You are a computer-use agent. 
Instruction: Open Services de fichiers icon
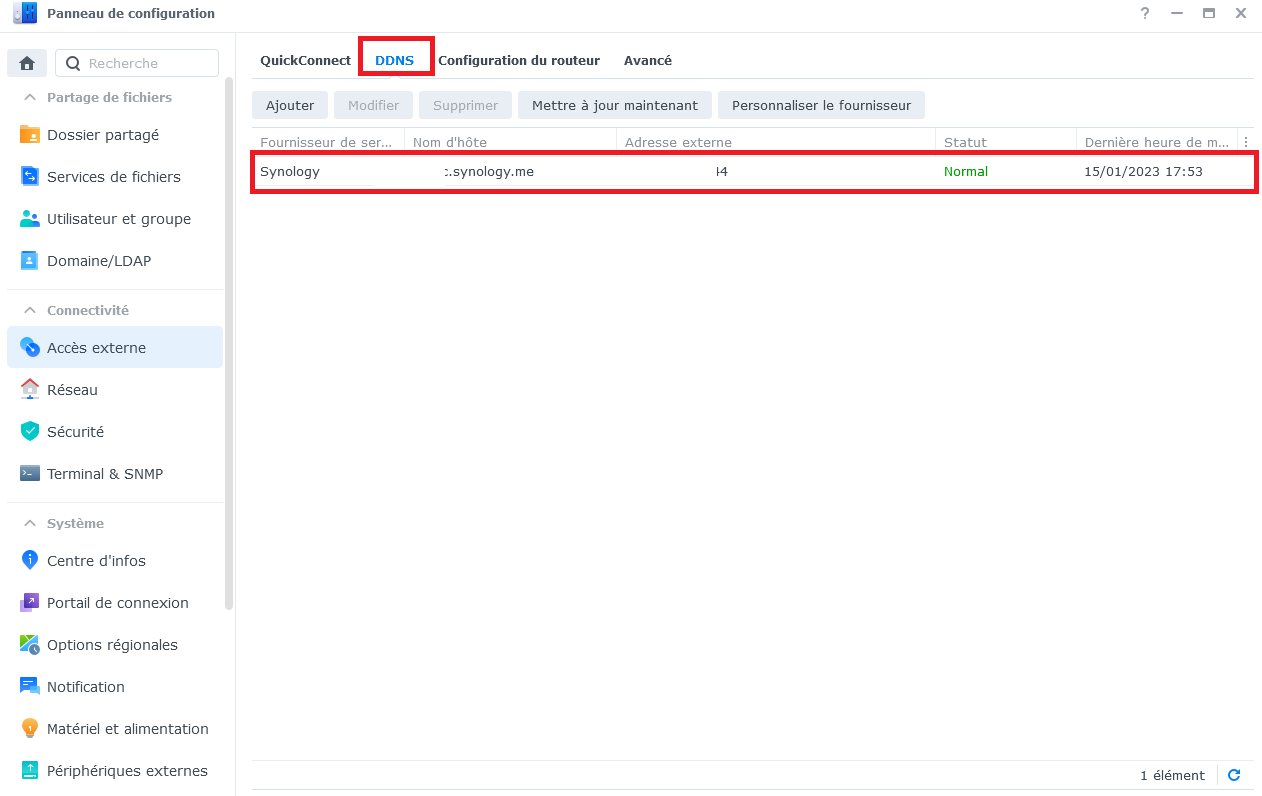tap(30, 177)
